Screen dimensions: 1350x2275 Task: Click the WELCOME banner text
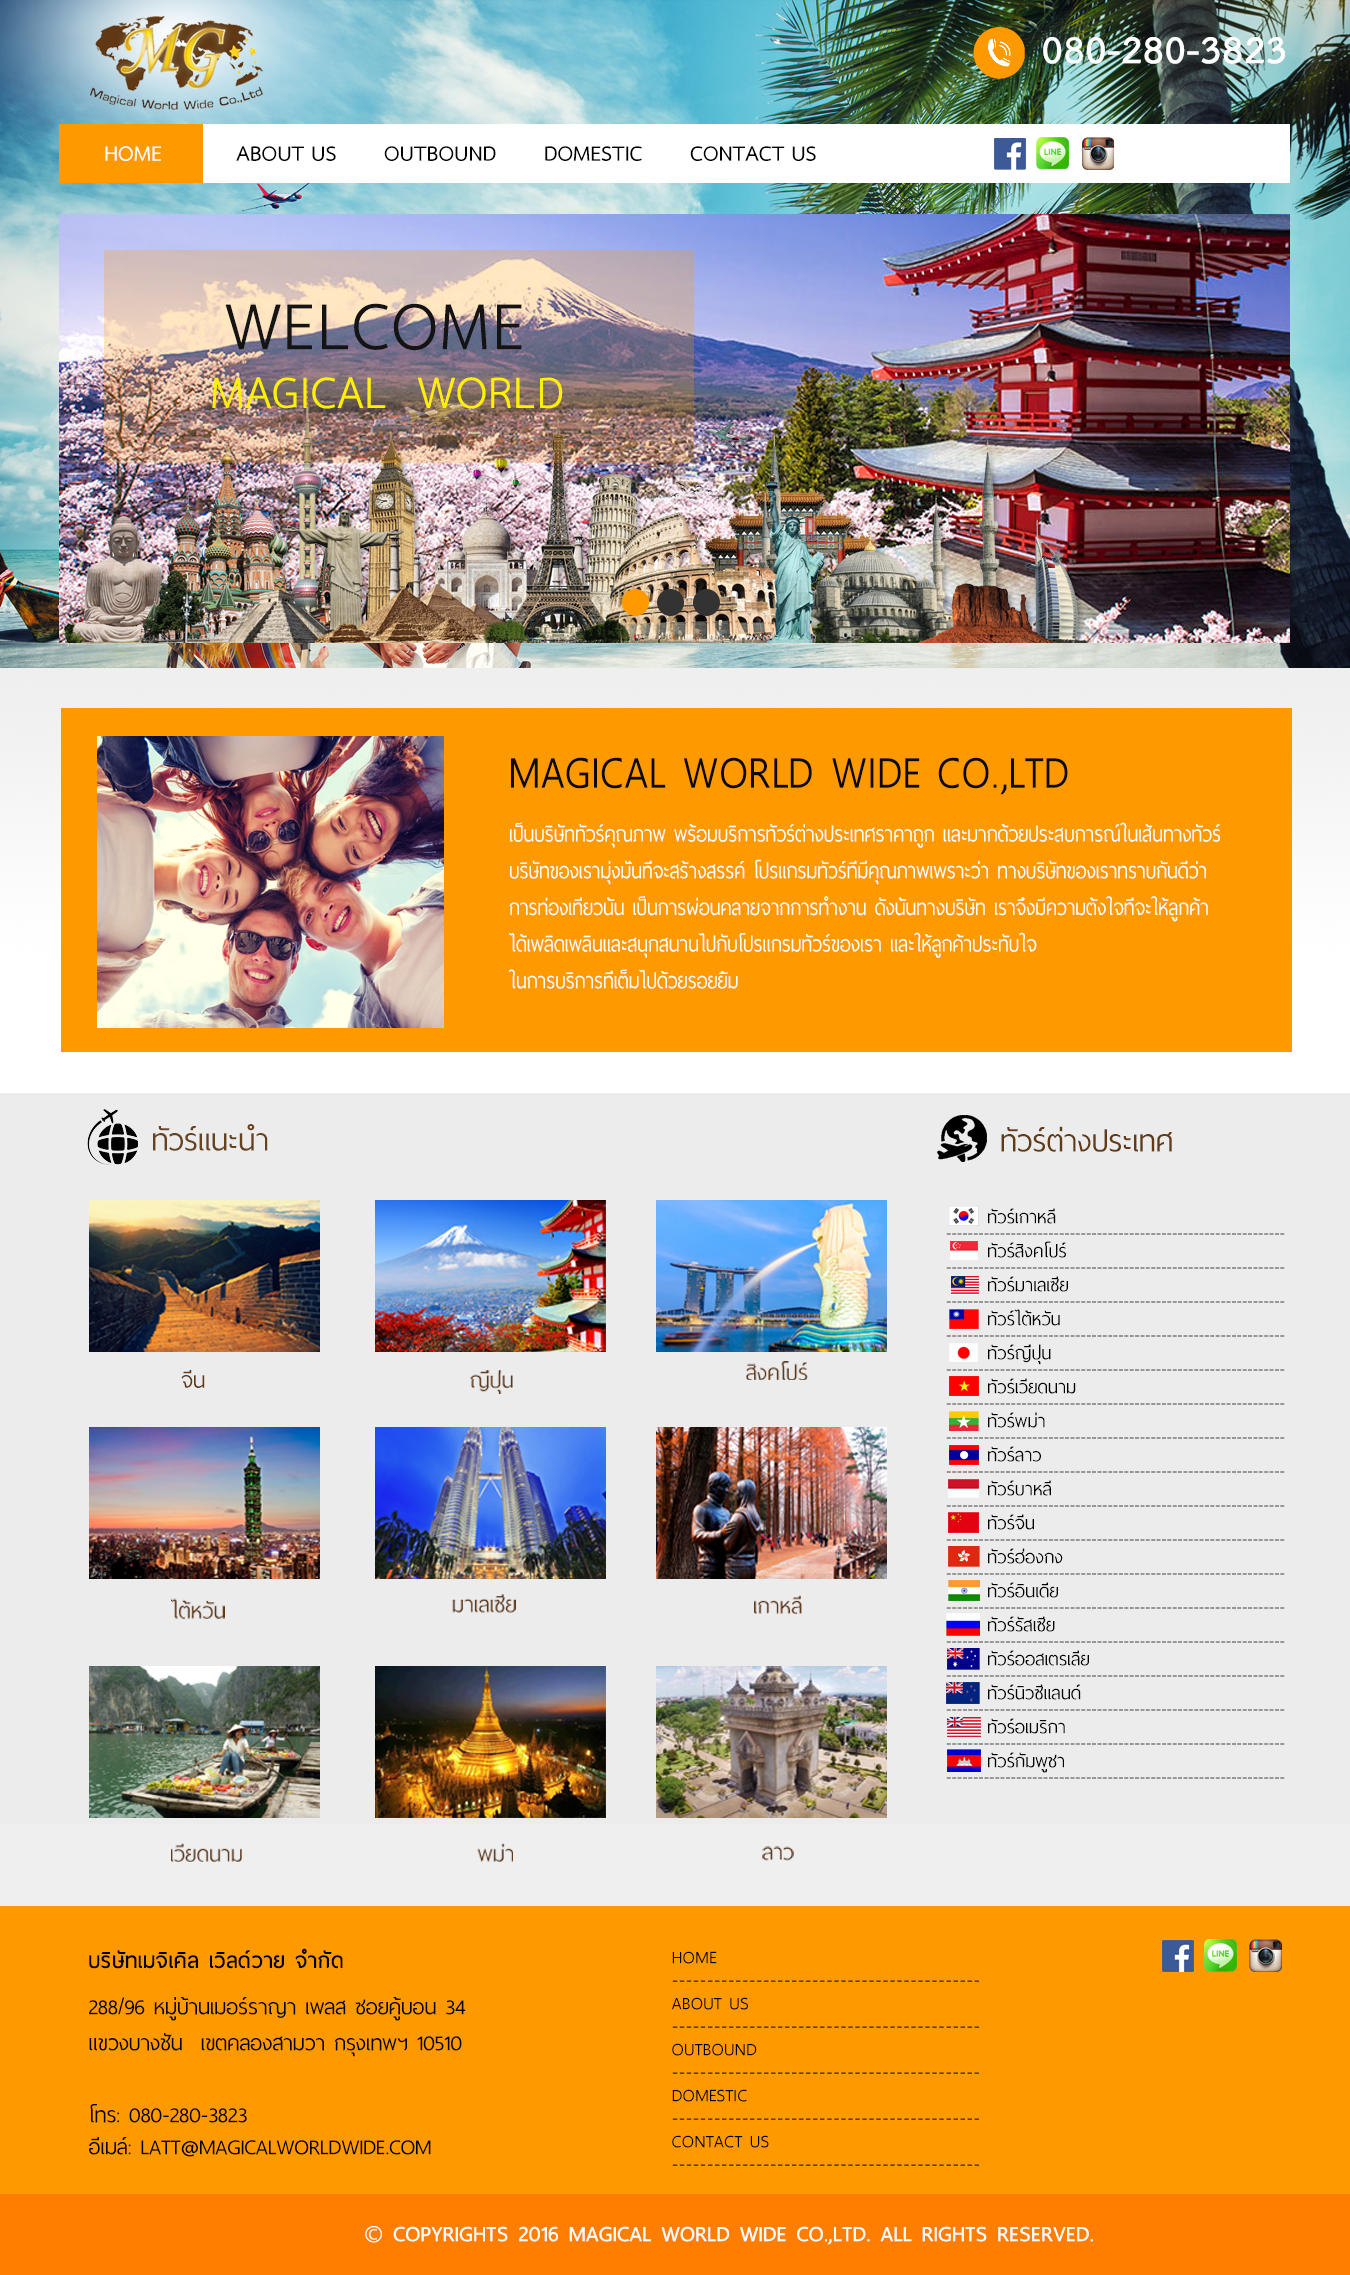tap(375, 327)
